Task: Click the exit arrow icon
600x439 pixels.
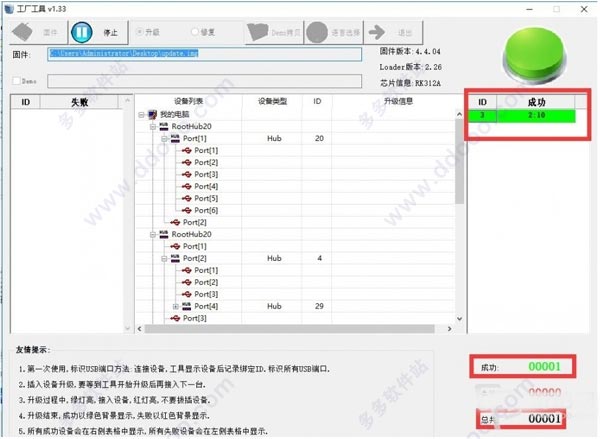Action: click(x=377, y=32)
